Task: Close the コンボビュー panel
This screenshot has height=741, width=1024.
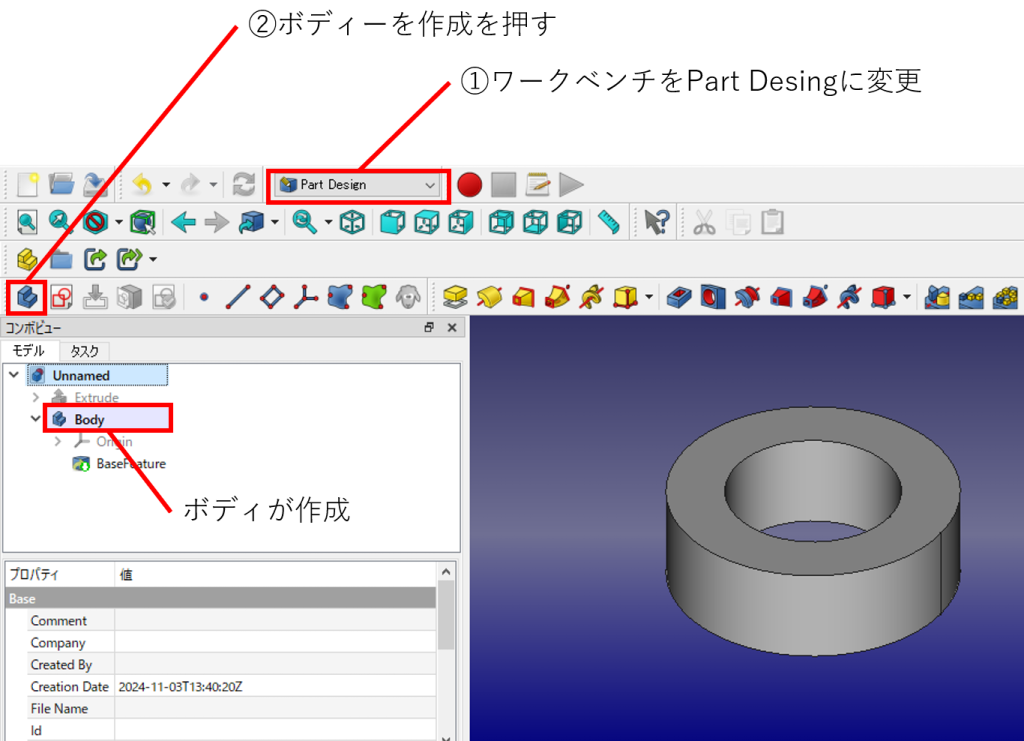Action: click(x=451, y=328)
